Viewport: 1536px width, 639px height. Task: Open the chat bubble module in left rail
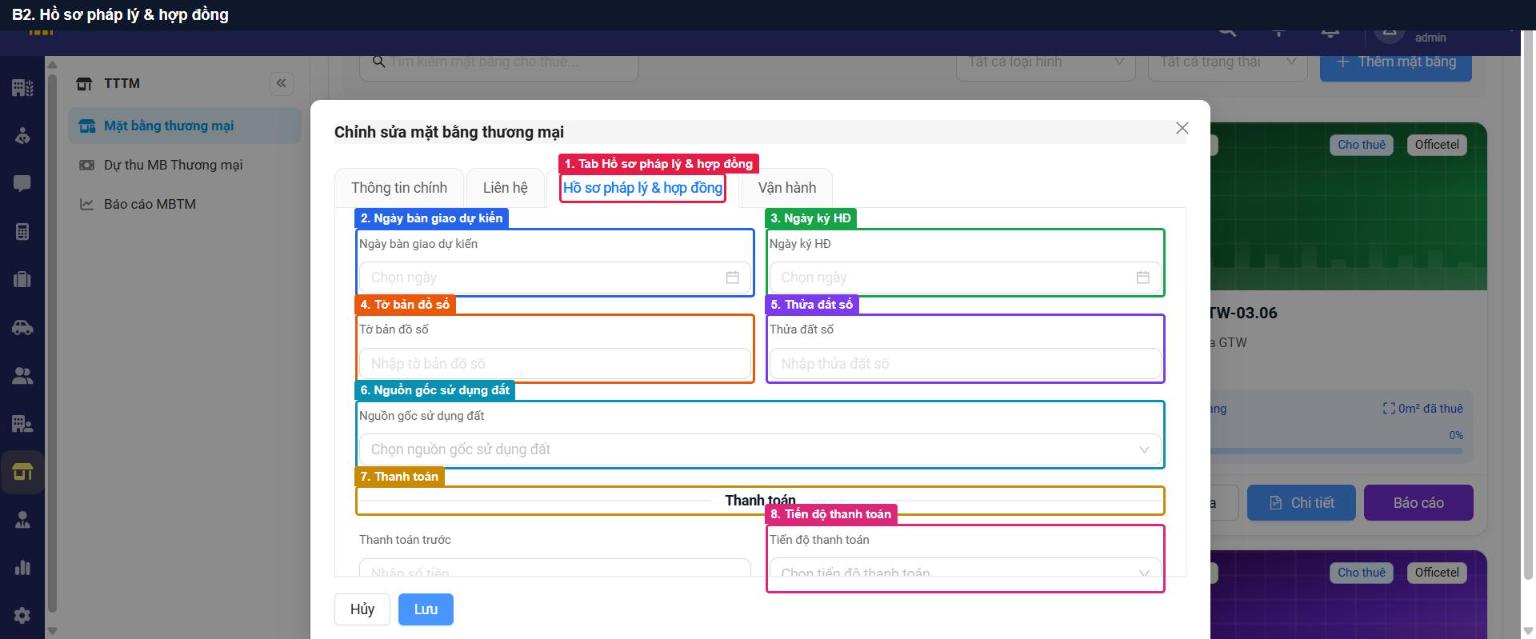pyautogui.click(x=21, y=184)
